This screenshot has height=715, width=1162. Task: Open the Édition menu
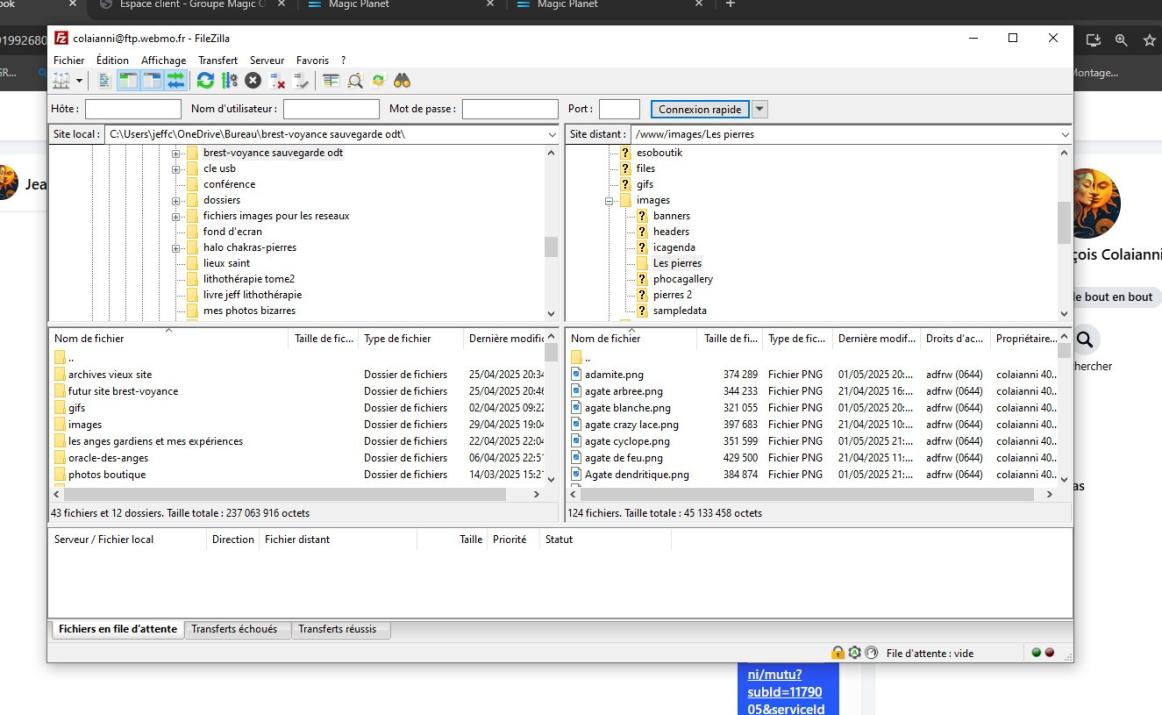(113, 60)
